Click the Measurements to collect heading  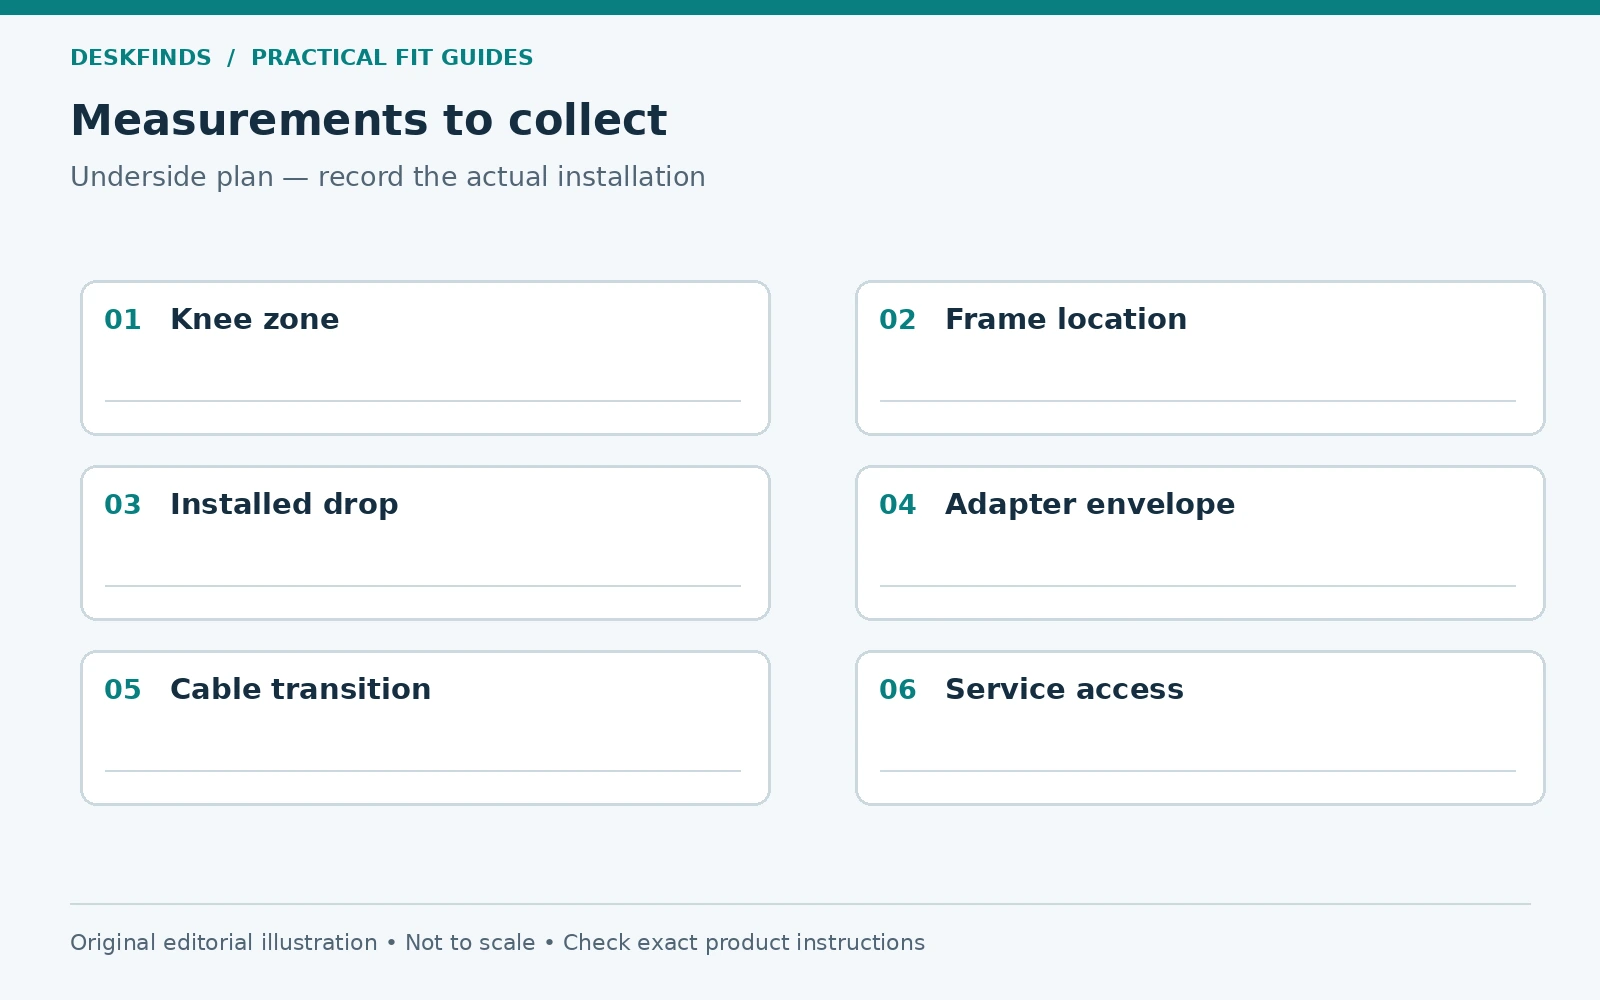pyautogui.click(x=368, y=121)
